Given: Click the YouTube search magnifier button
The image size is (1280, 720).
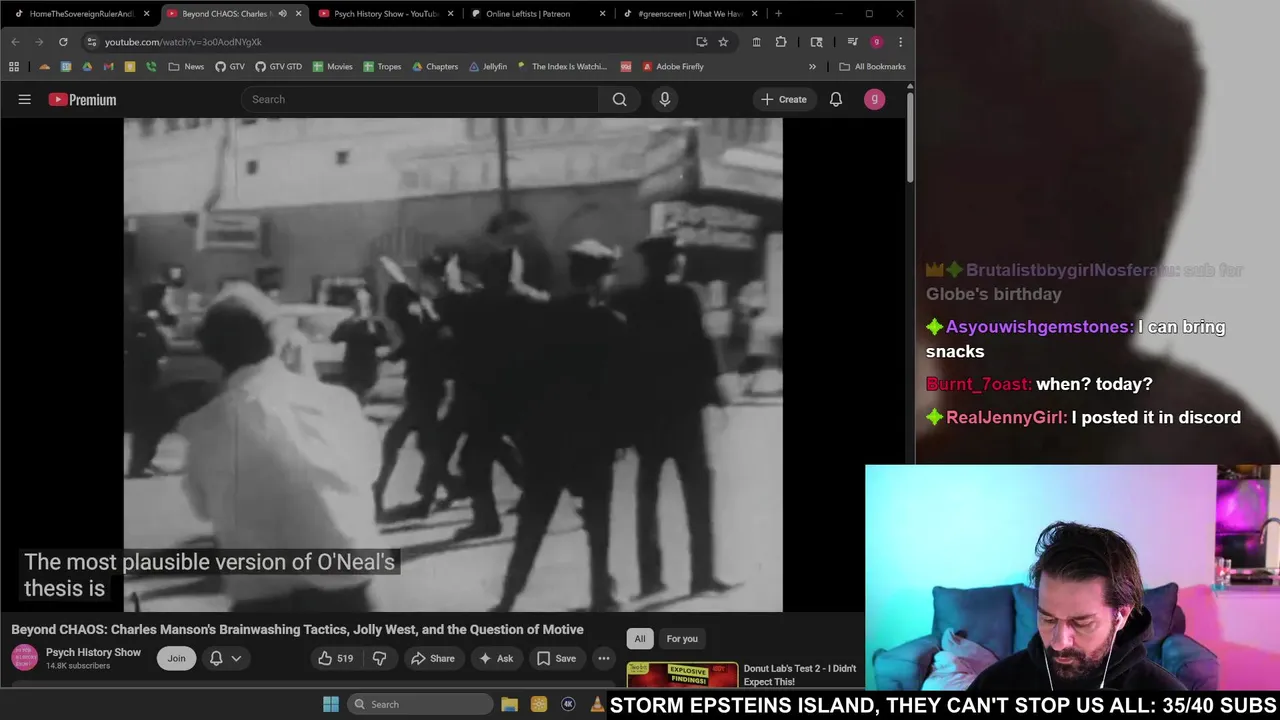Looking at the screenshot, I should click(x=619, y=99).
